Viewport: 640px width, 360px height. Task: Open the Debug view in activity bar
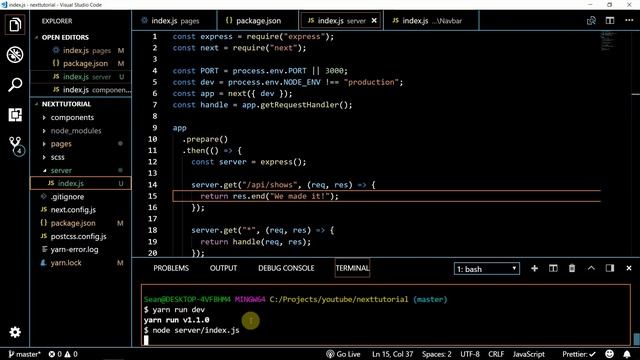click(x=15, y=55)
